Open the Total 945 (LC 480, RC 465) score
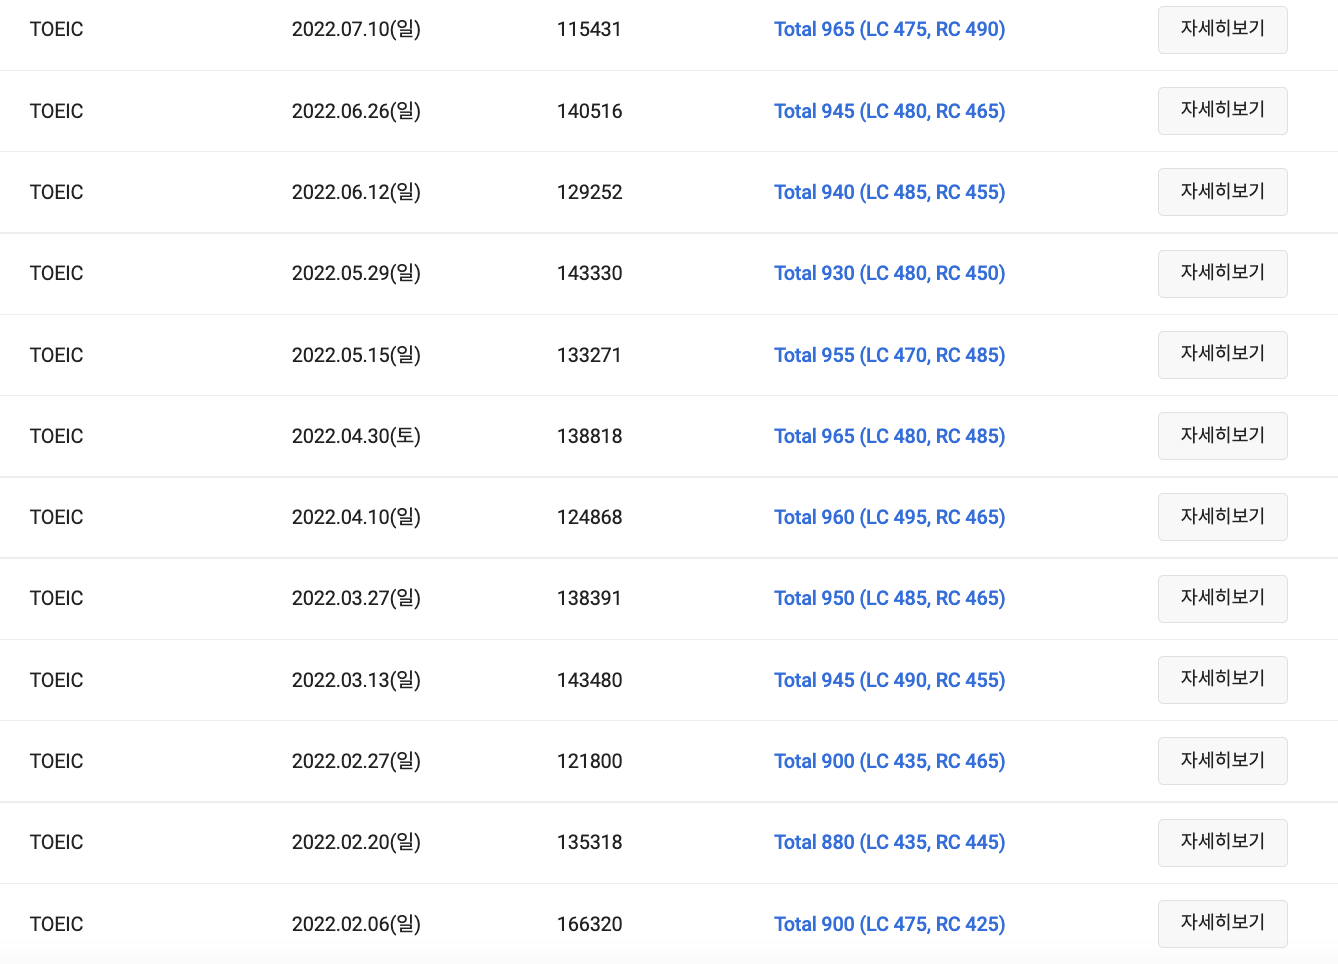The width and height of the screenshot is (1338, 964). click(x=889, y=111)
